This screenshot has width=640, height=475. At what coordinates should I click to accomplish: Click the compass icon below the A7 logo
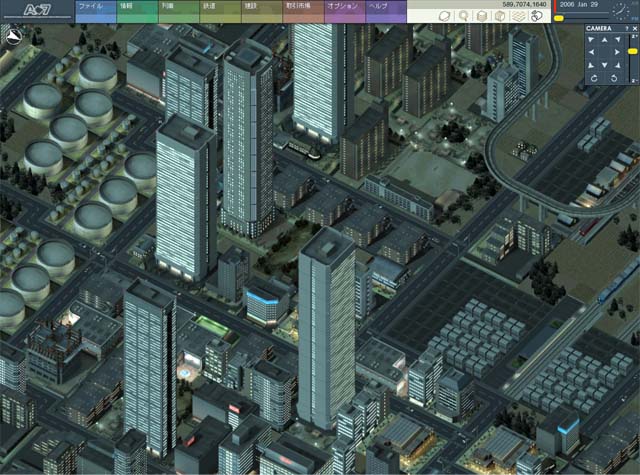coord(13,40)
